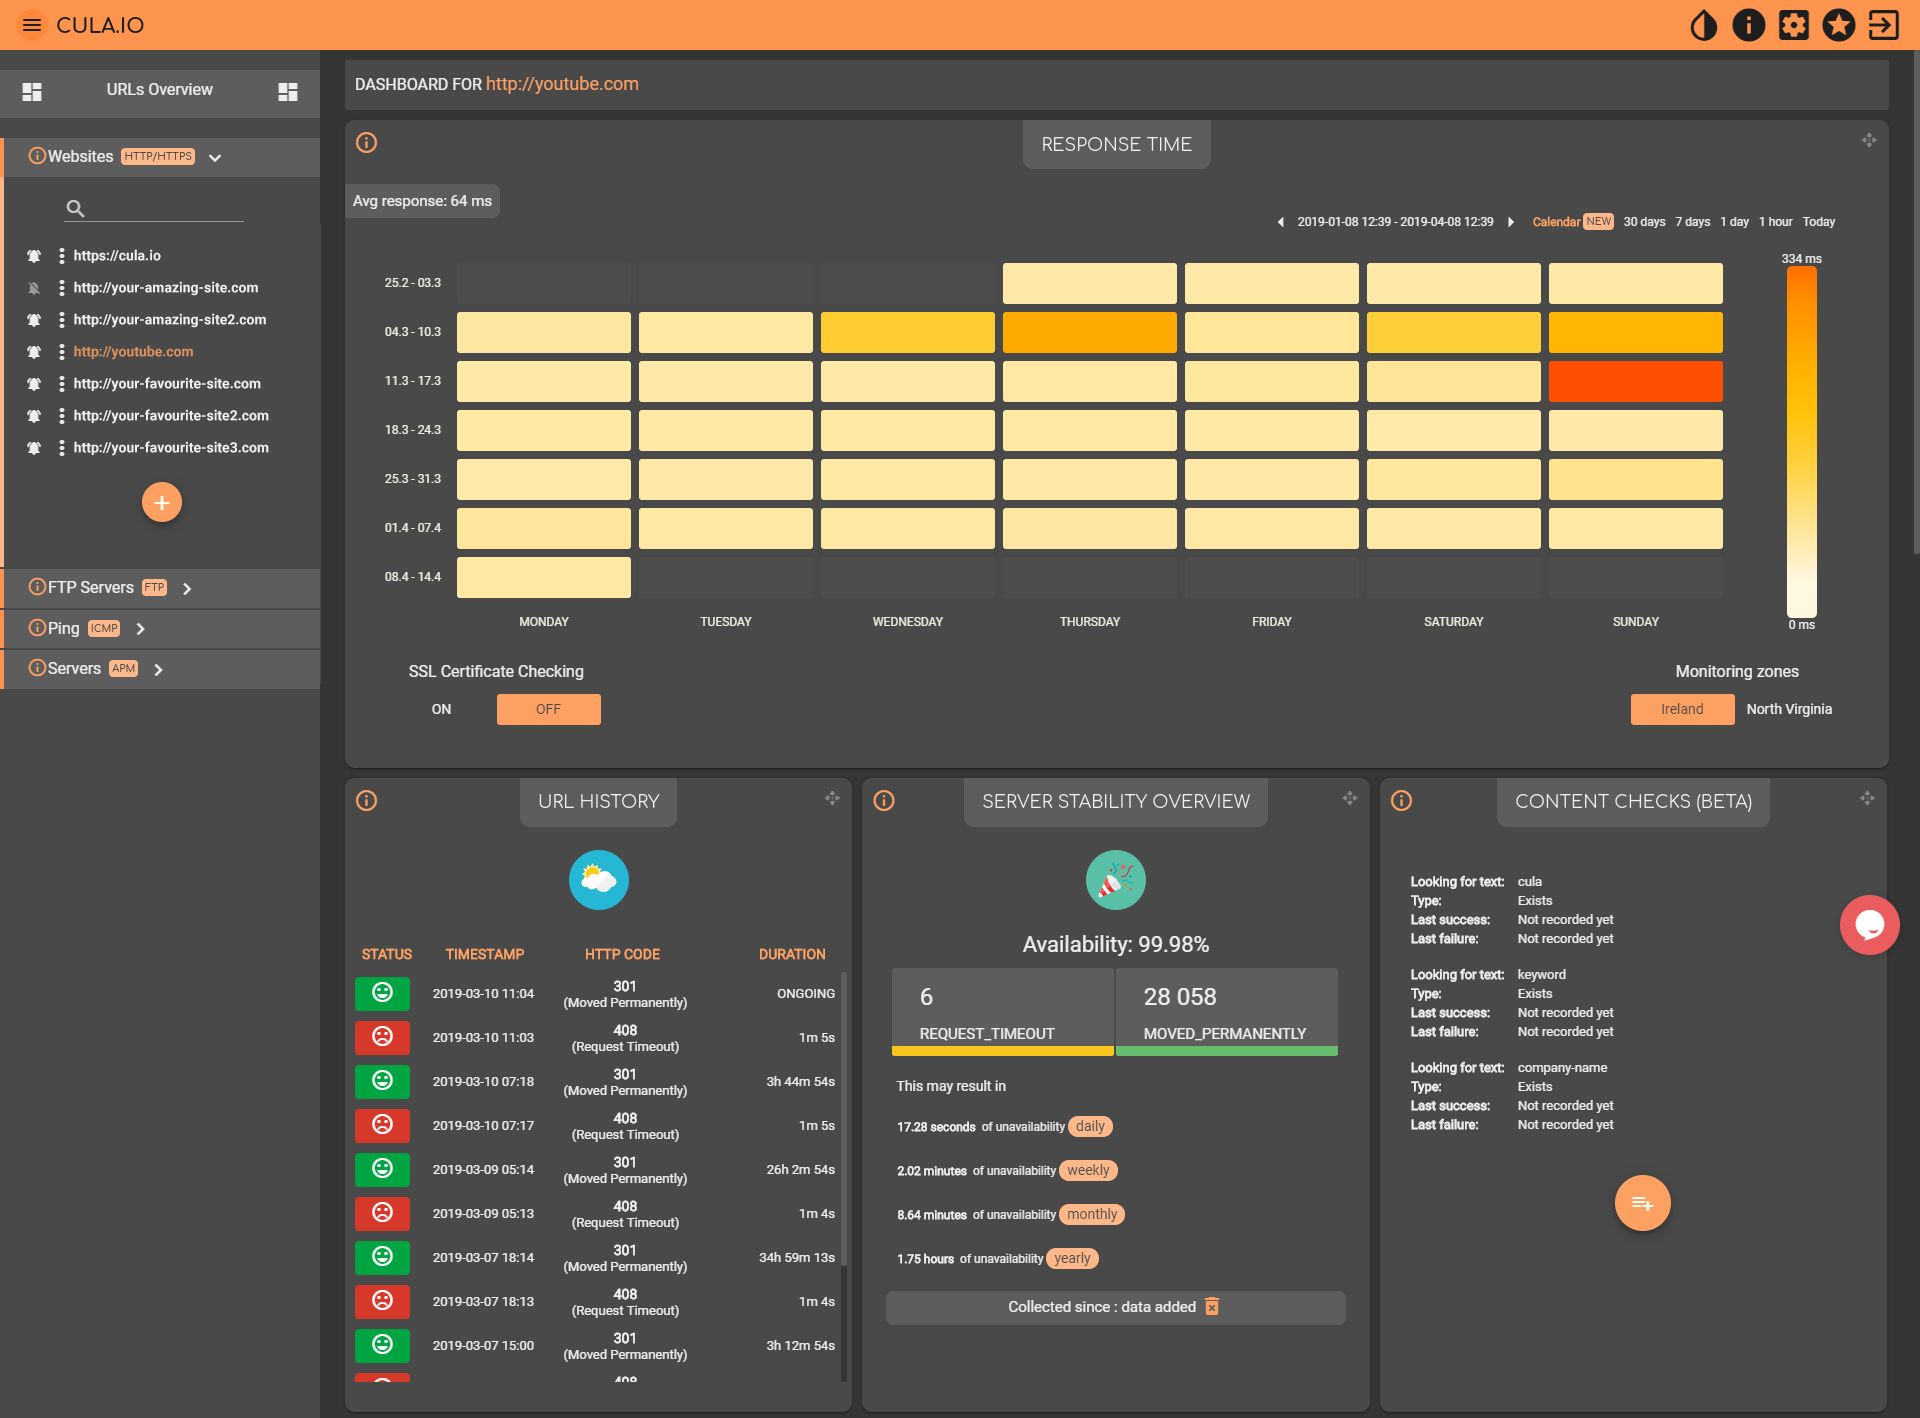
Task: Open settings gear icon in header
Action: pyautogui.click(x=1793, y=25)
